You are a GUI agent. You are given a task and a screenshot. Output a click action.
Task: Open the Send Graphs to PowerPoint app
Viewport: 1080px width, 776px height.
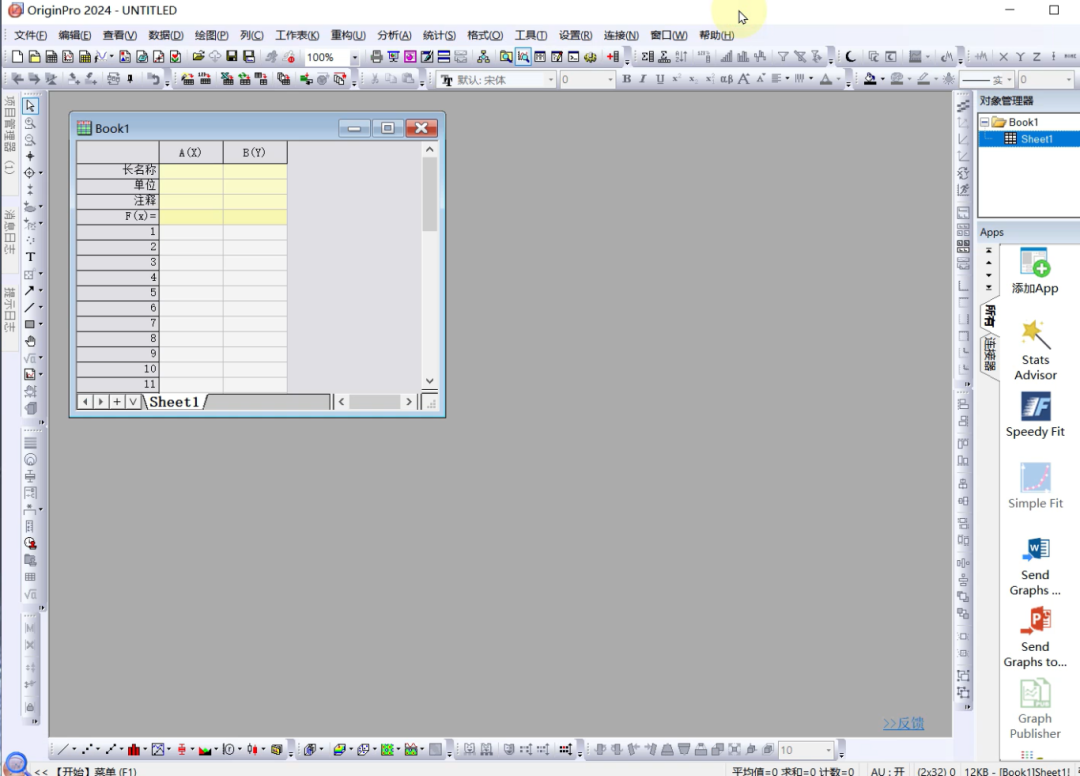(x=1035, y=638)
